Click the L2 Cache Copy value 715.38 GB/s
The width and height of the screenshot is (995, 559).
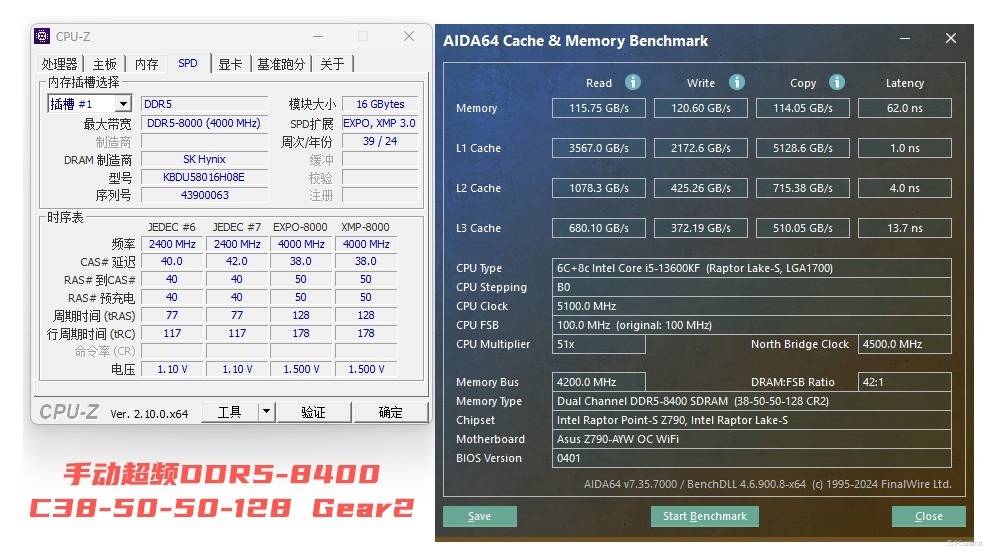pyautogui.click(x=803, y=188)
